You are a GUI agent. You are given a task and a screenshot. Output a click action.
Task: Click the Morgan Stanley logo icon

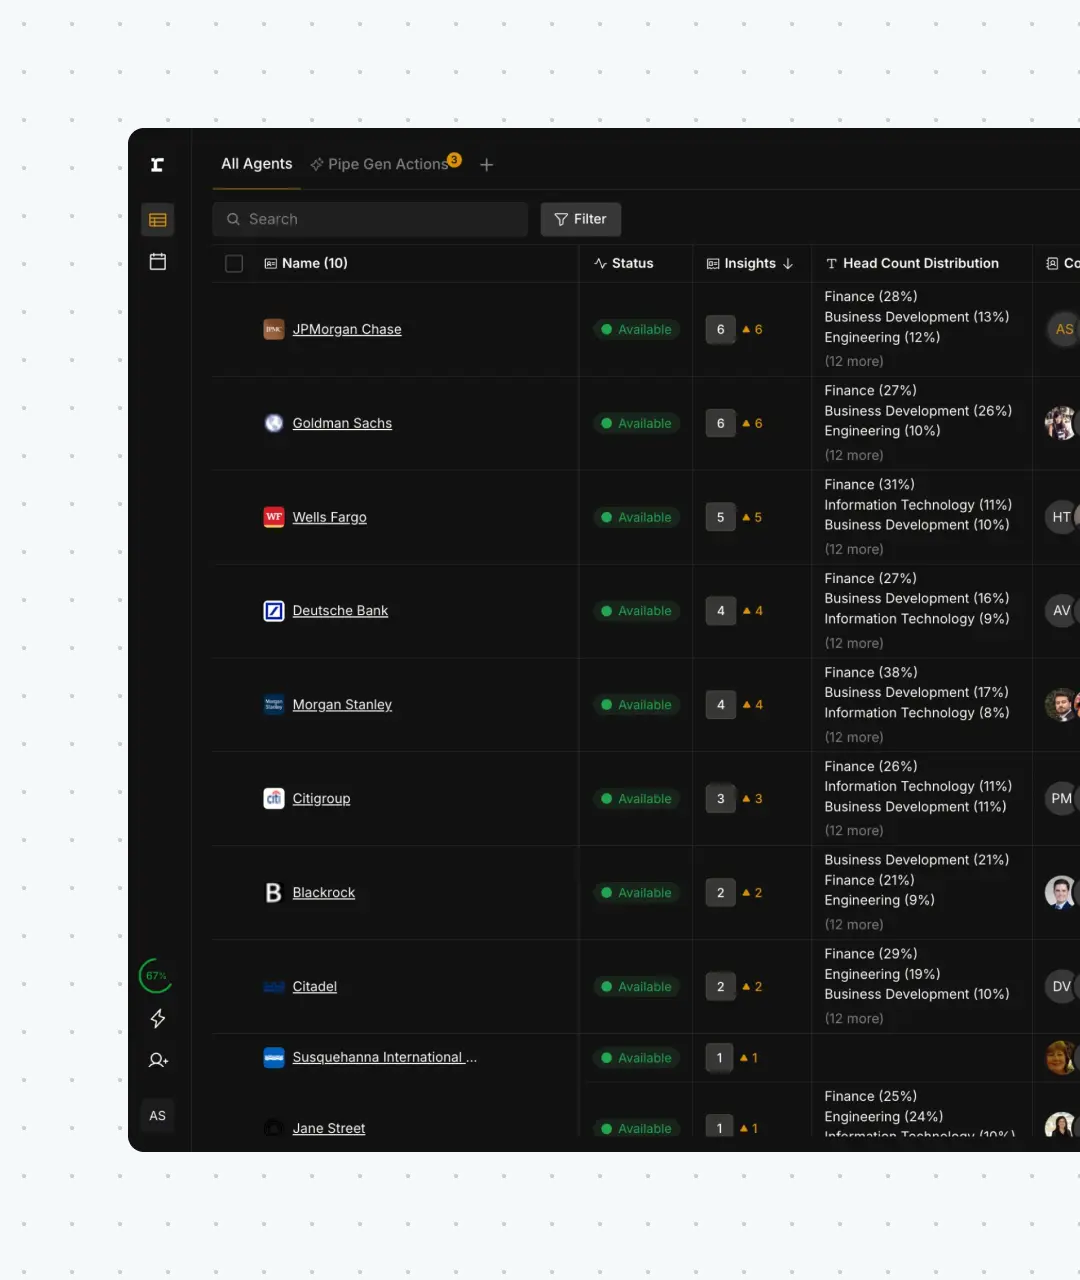tap(274, 705)
